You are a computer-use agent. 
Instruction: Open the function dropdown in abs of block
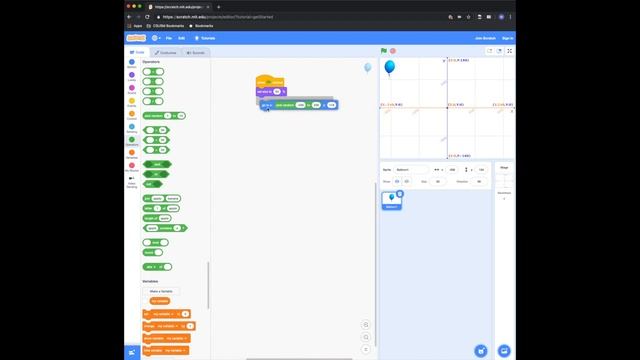151,267
